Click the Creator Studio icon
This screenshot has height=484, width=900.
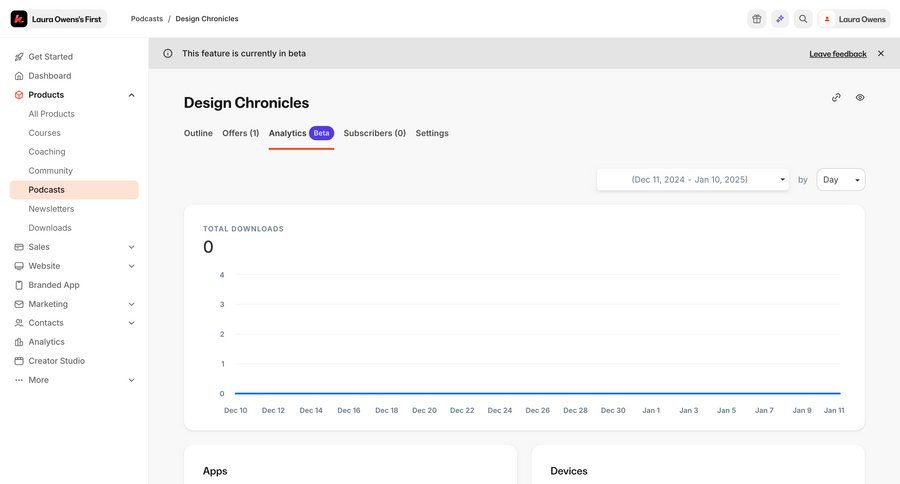19,361
